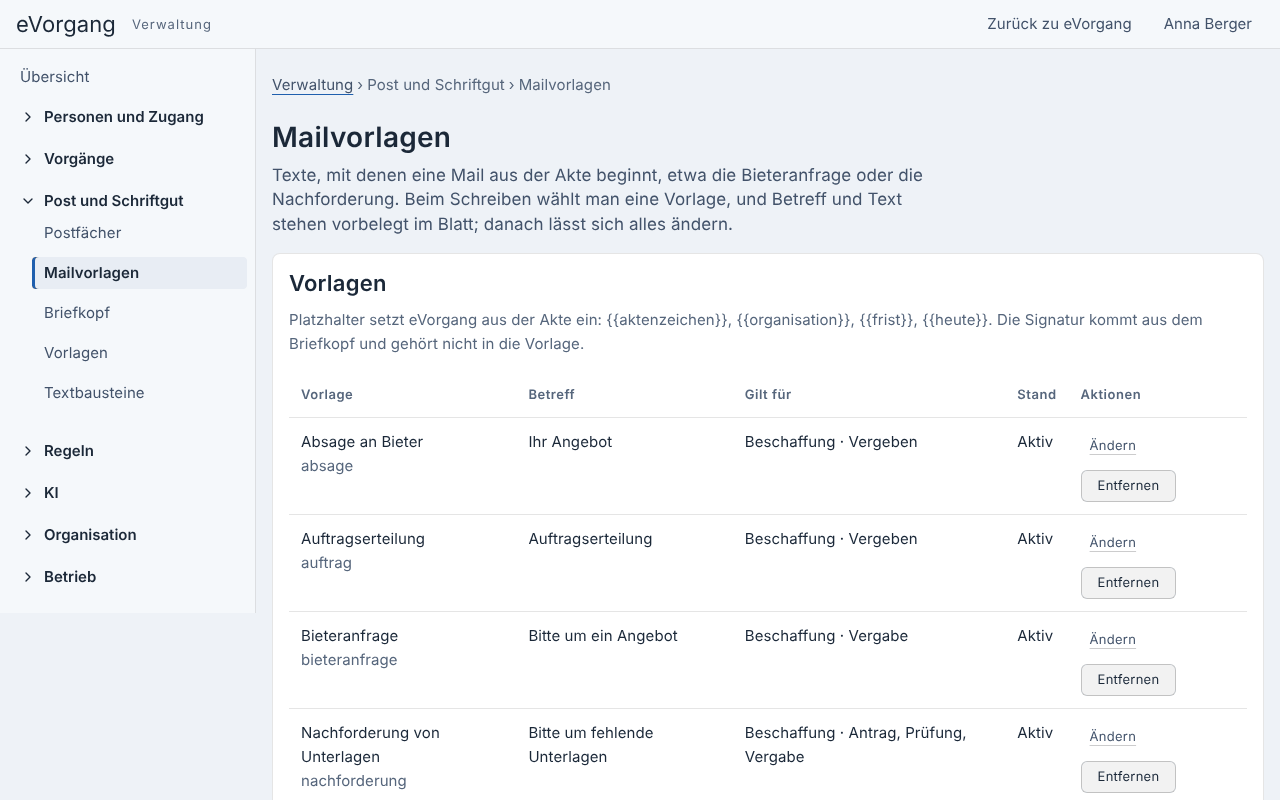This screenshot has height=800, width=1280.
Task: Click the 'Ihr Angebot' subject cell
Action: pos(570,442)
